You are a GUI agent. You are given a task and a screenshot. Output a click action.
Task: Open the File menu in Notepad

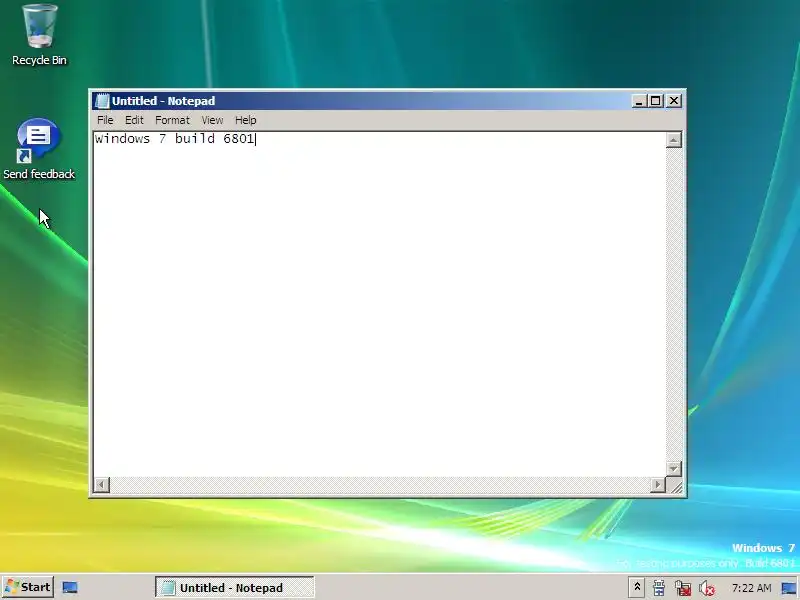105,120
